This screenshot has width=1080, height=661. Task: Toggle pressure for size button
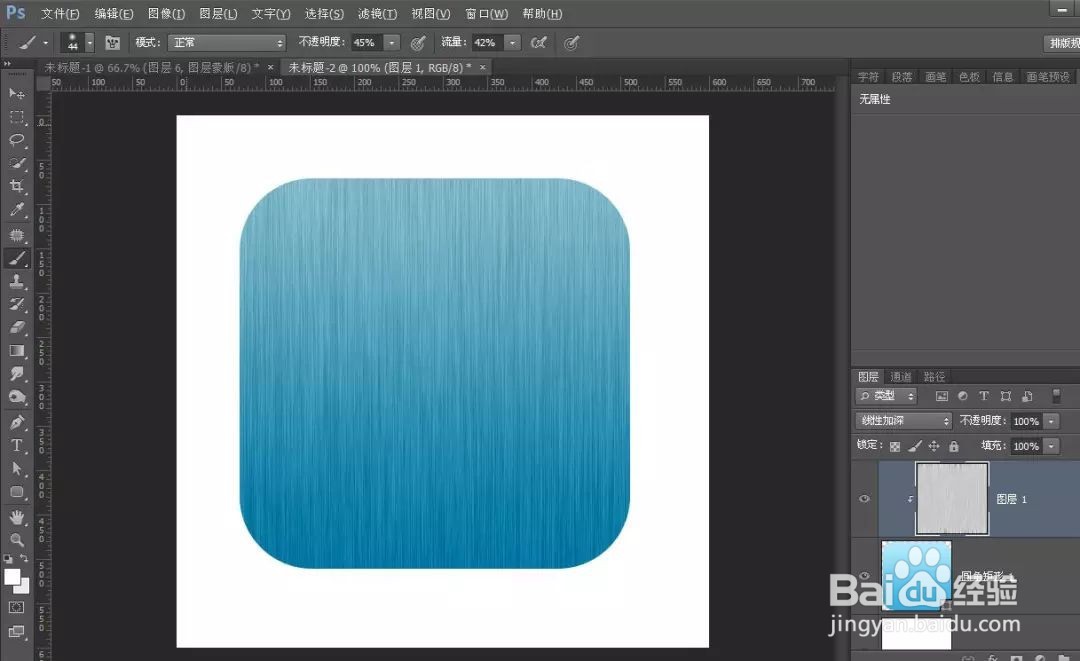[x=571, y=43]
